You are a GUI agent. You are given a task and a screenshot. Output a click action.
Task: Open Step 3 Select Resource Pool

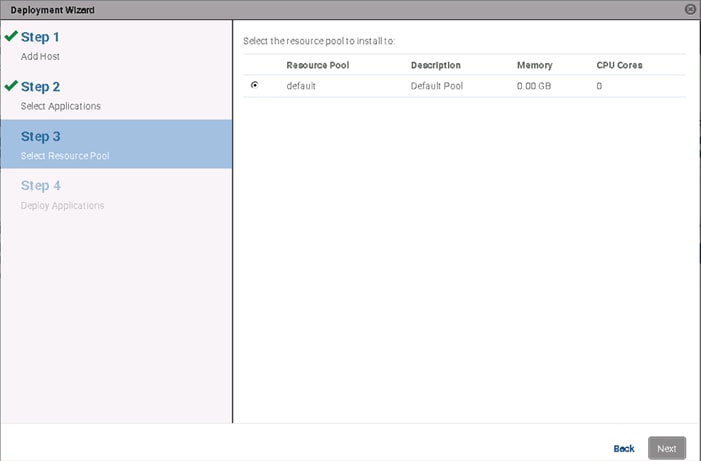point(116,144)
